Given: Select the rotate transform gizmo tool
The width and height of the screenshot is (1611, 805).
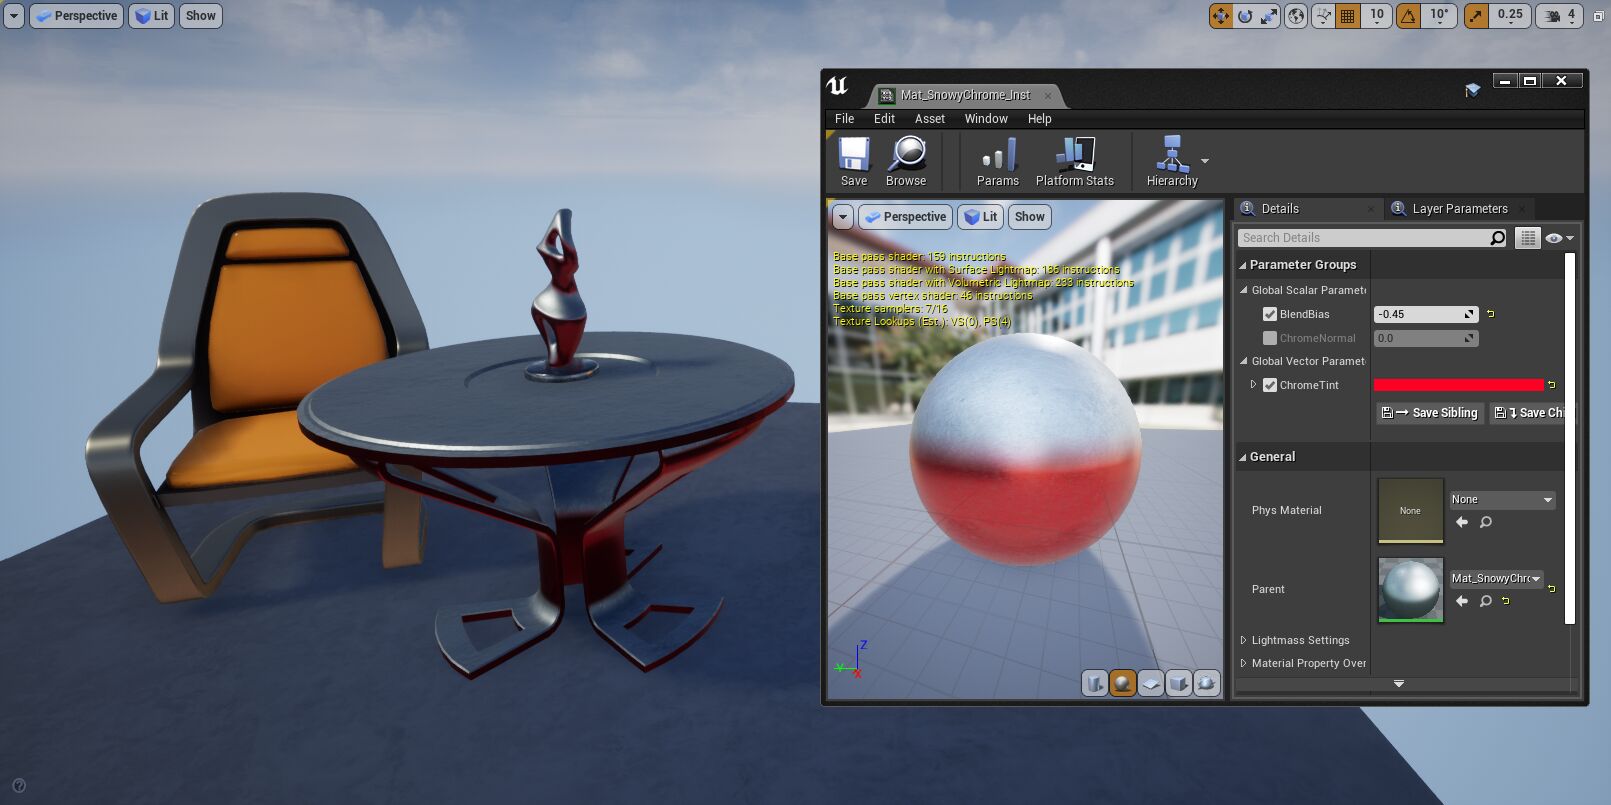Looking at the screenshot, I should pos(1245,16).
